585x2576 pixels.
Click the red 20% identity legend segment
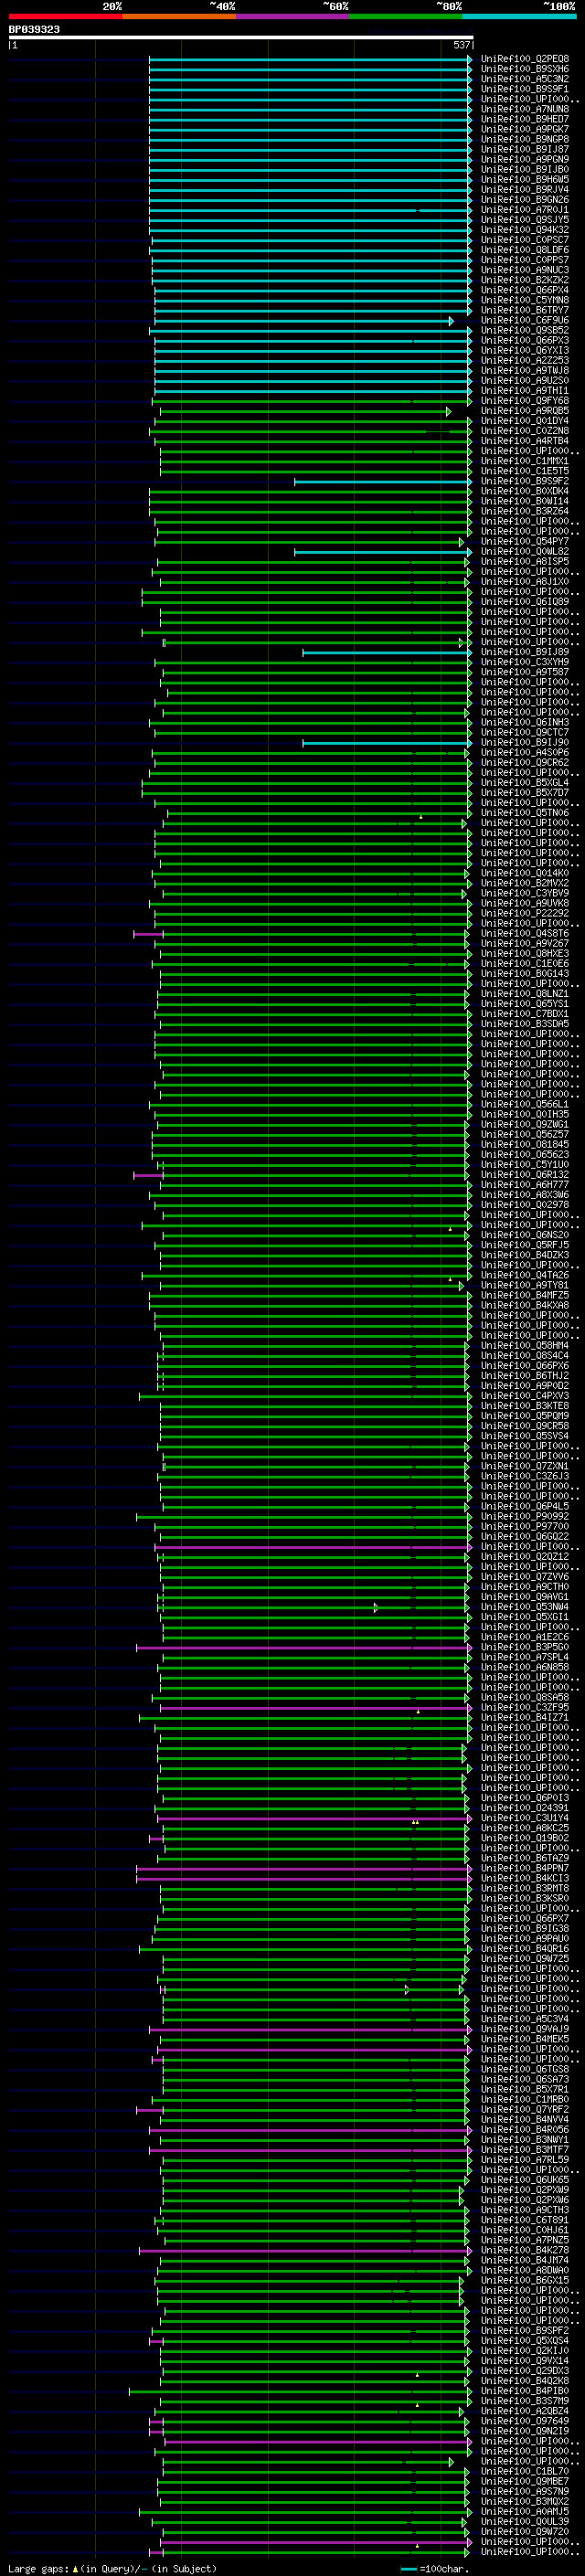pos(65,16)
